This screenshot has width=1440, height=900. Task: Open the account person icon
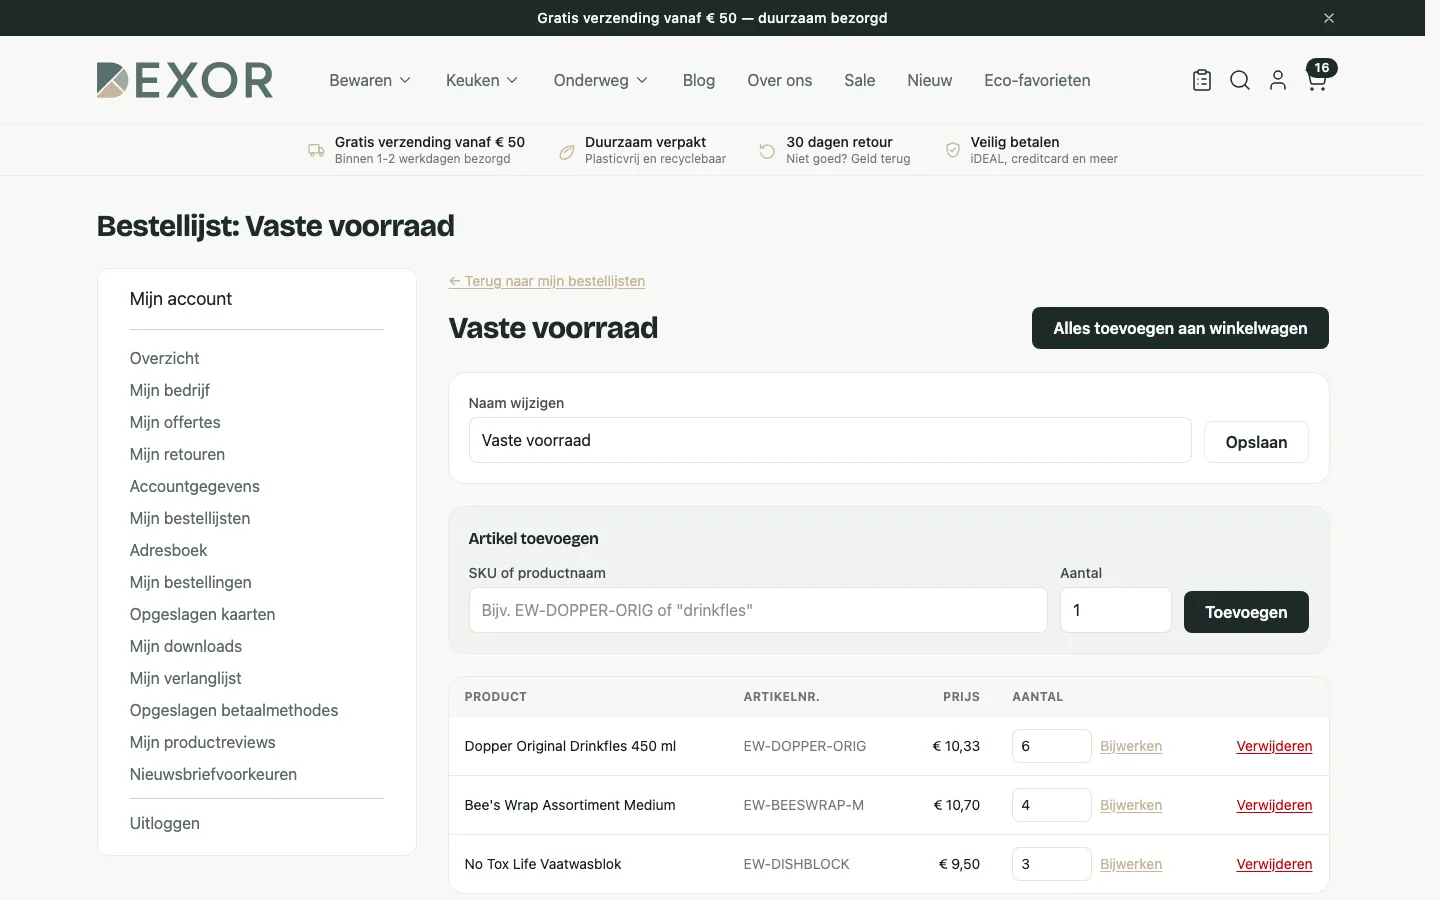click(x=1278, y=80)
